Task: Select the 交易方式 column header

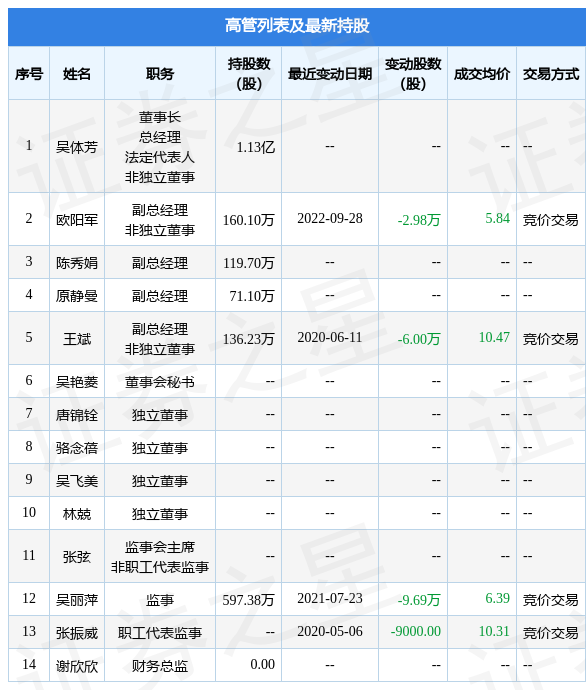Action: [x=551, y=73]
